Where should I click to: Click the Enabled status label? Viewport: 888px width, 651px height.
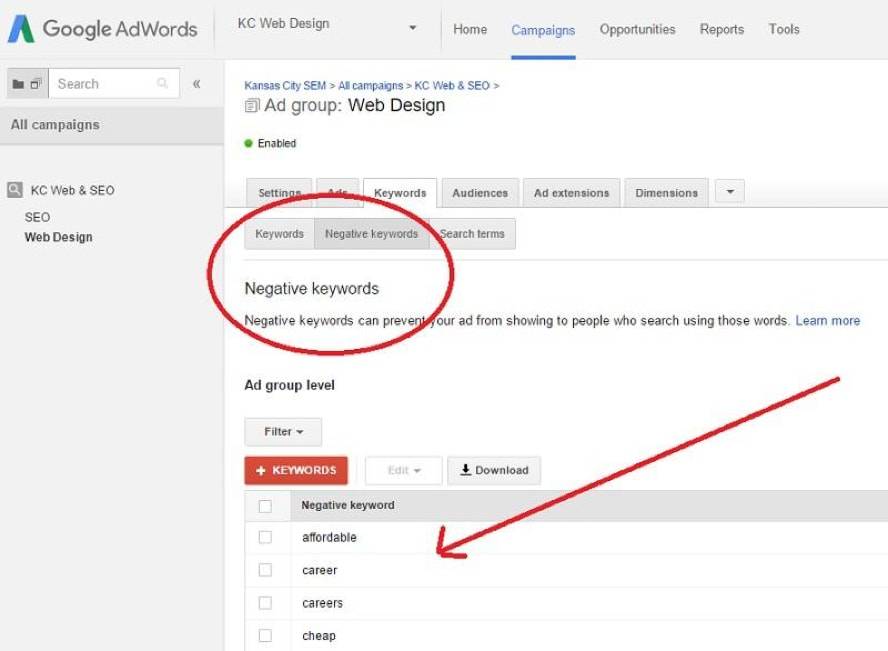click(x=277, y=143)
